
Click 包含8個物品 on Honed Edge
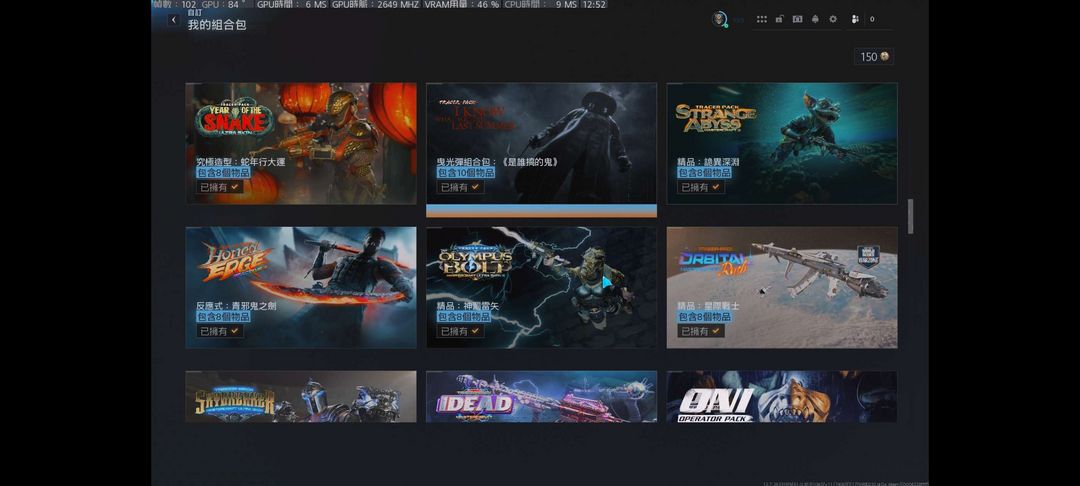[222, 317]
